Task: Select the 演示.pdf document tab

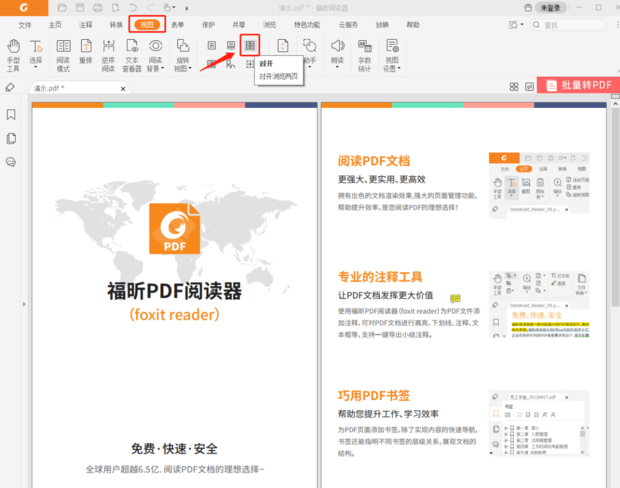Action: [79, 88]
